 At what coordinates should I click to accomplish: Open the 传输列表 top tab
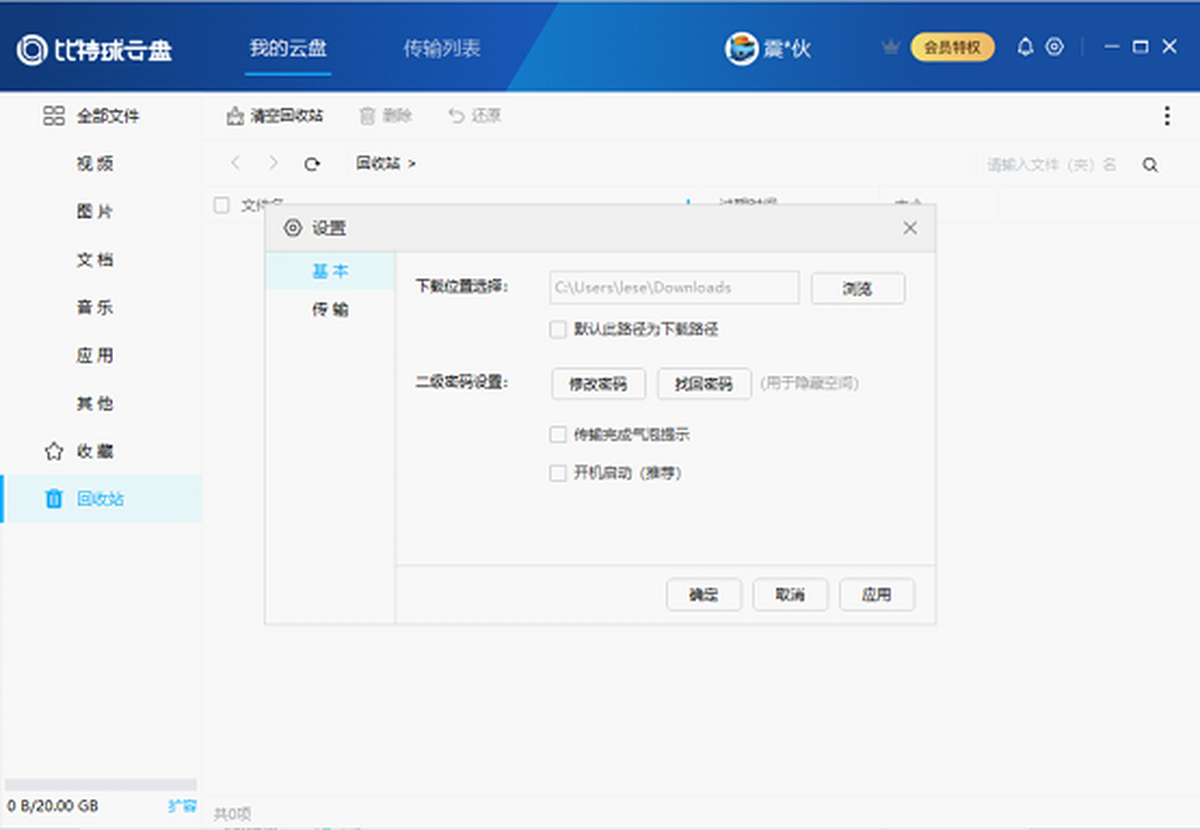[x=442, y=48]
